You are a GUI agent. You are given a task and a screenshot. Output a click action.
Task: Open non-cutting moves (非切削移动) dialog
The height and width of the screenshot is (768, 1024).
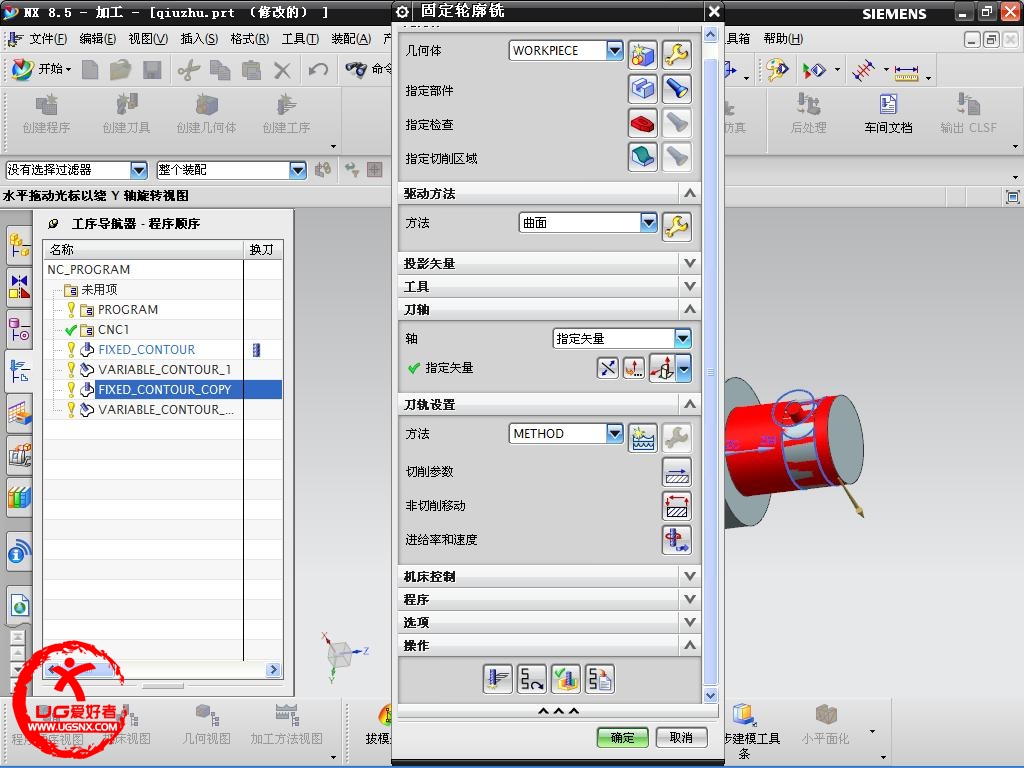pos(677,506)
